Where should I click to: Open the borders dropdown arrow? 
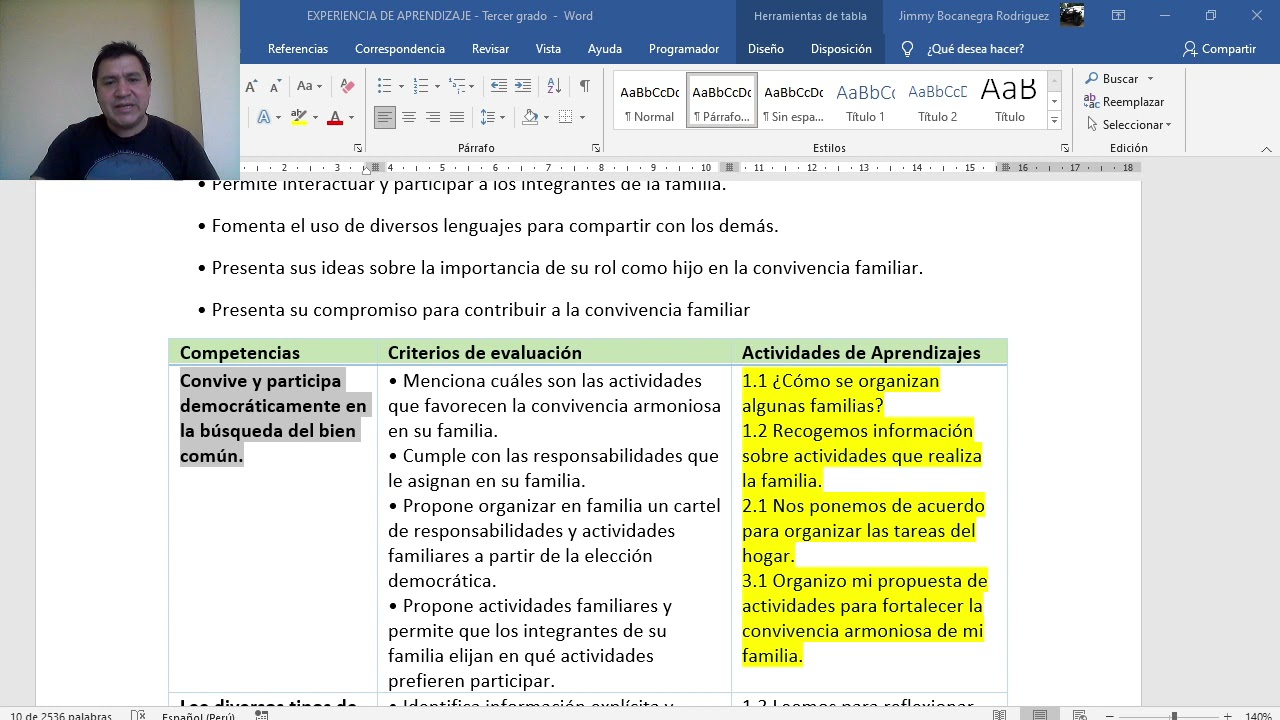[582, 118]
